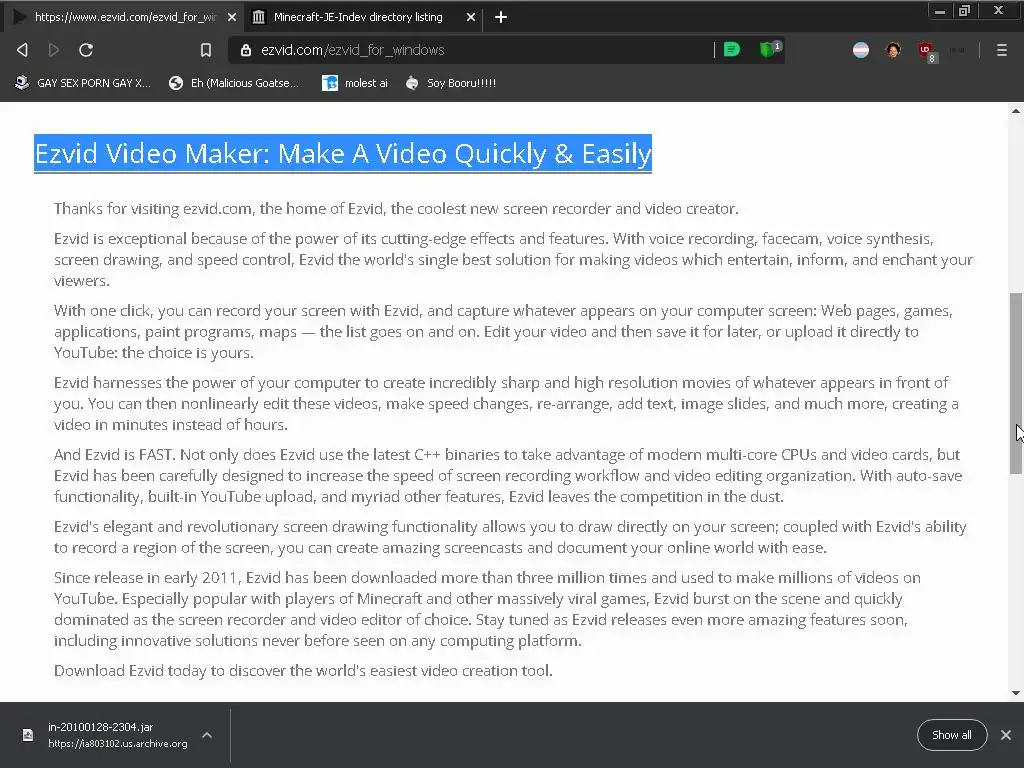This screenshot has width=1024, height=768.
Task: Bookmark this page with the bookmark icon
Action: pyautogui.click(x=206, y=50)
